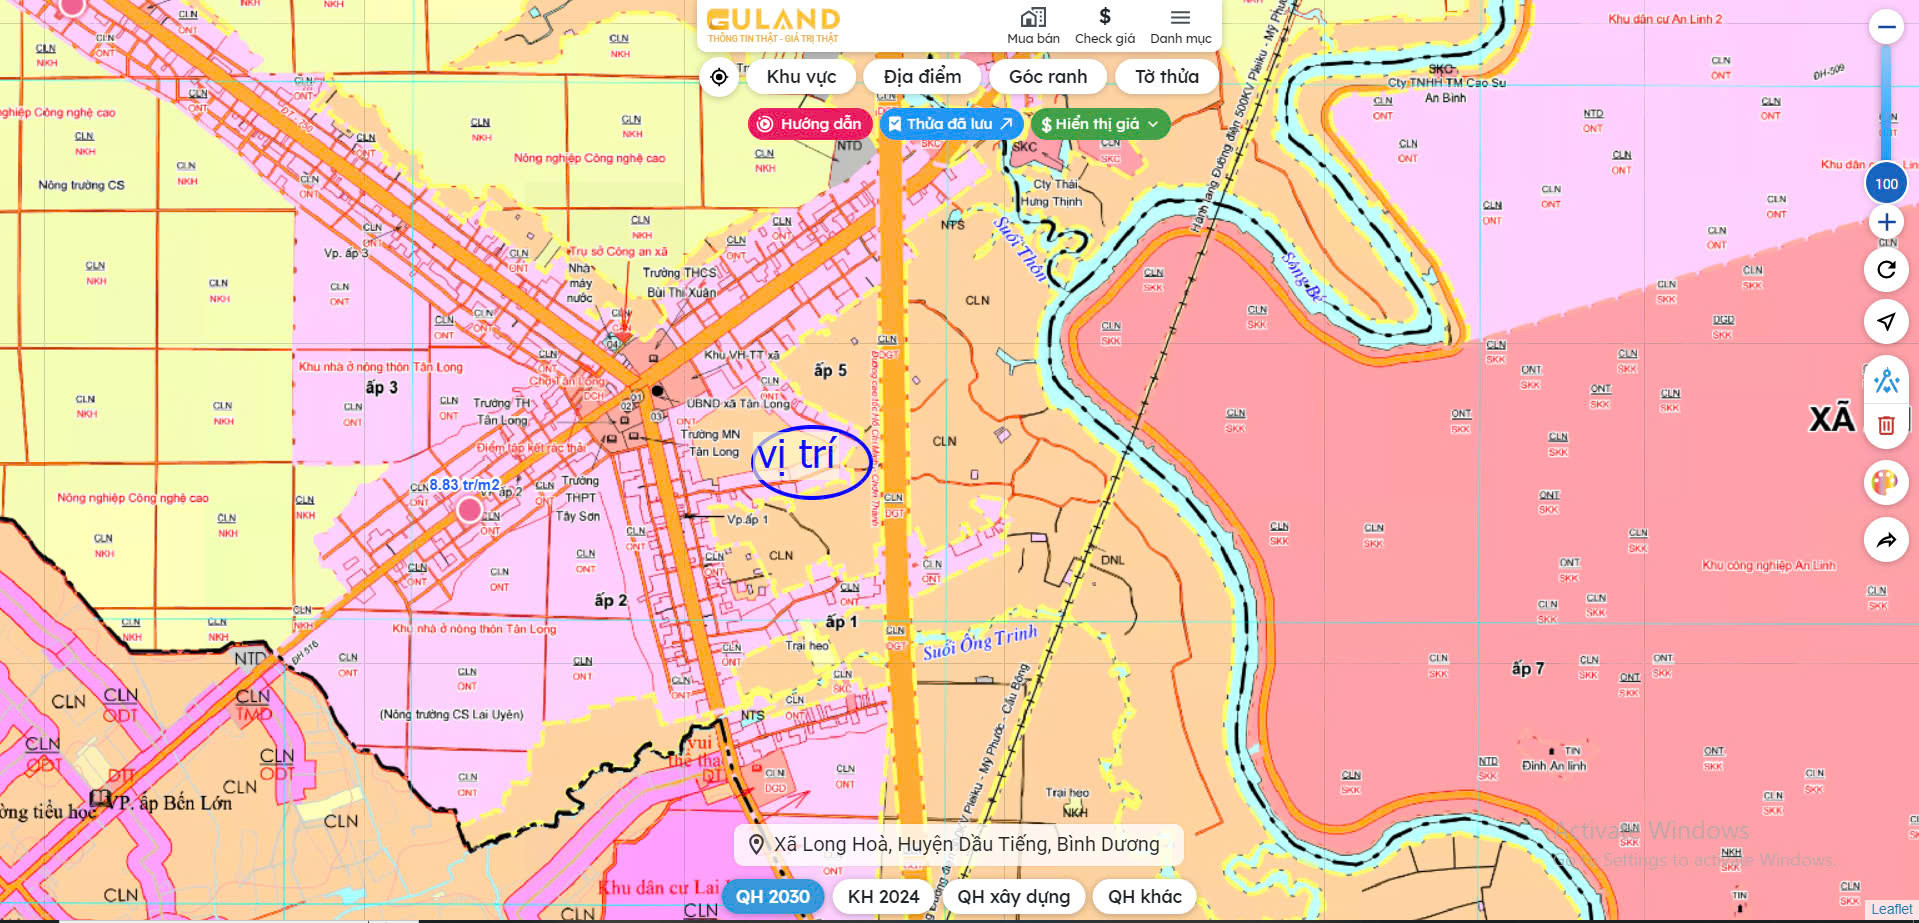This screenshot has height=923, width=1919.
Task: Click the Trường THPT Tây Sơn label
Action: click(x=579, y=498)
